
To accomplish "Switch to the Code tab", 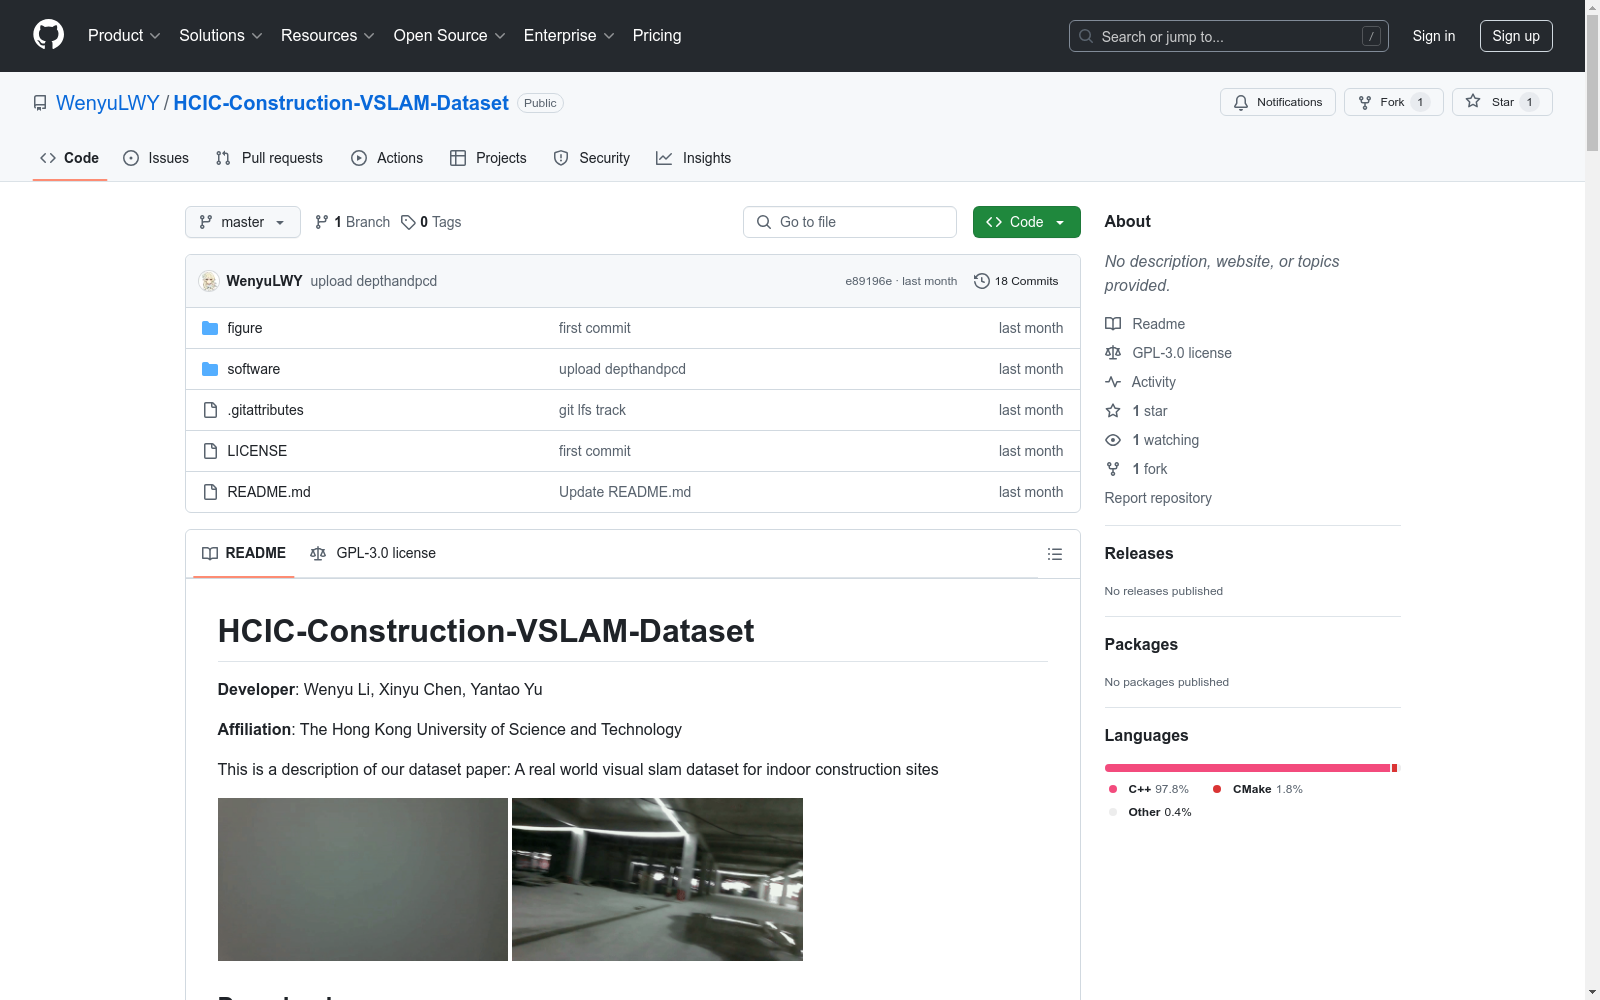I will tap(70, 158).
